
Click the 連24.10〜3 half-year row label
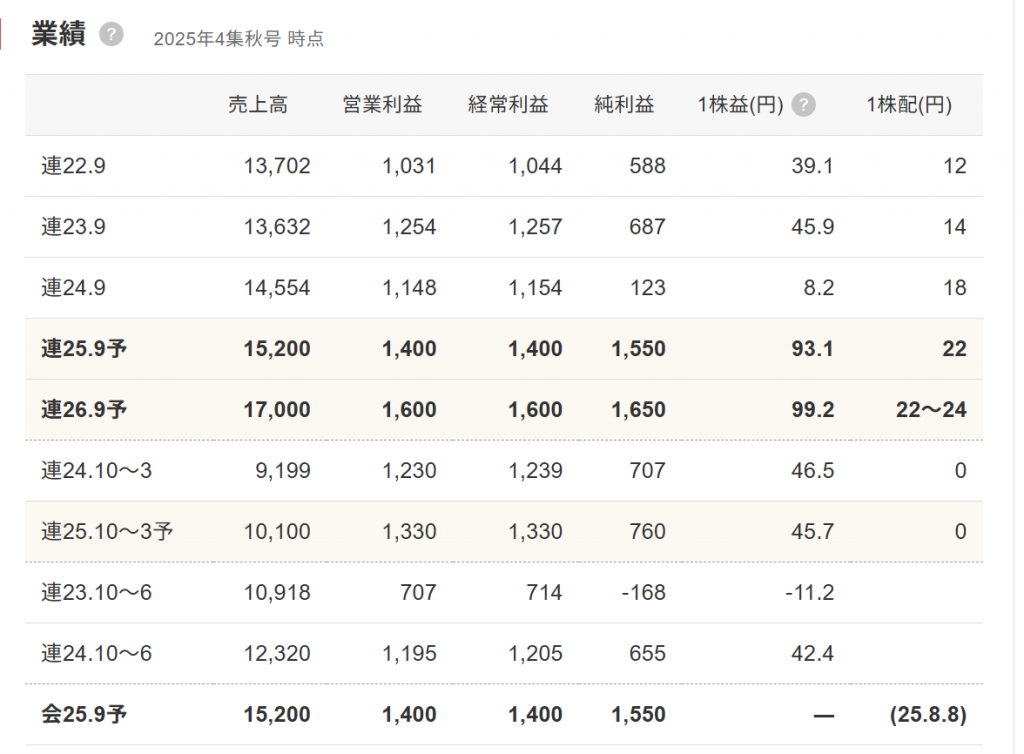(x=96, y=470)
